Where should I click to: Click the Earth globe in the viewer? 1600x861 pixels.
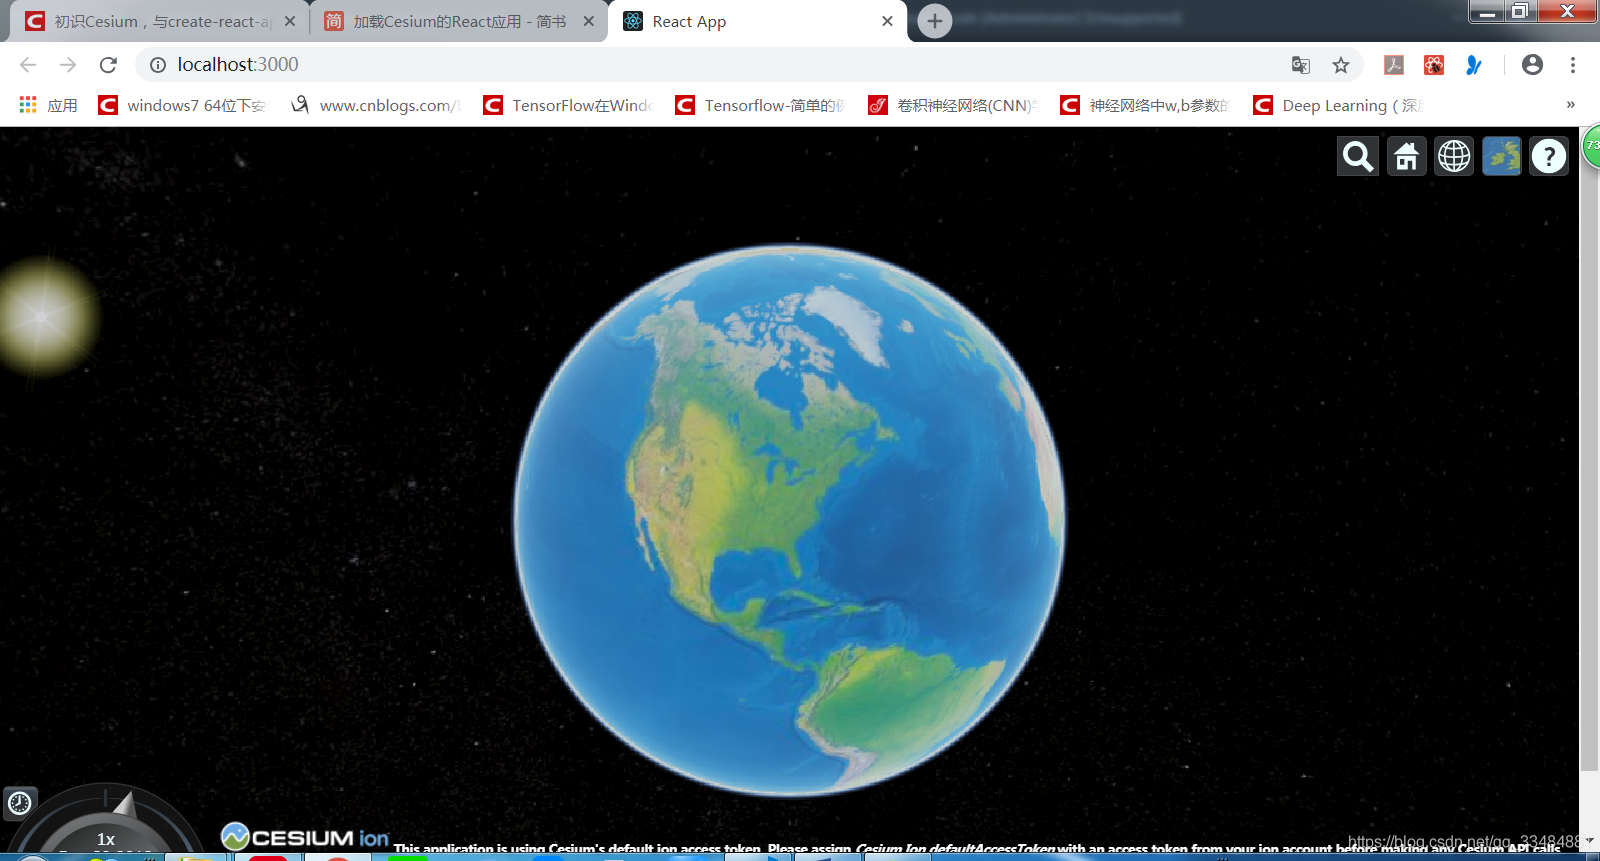tap(789, 520)
